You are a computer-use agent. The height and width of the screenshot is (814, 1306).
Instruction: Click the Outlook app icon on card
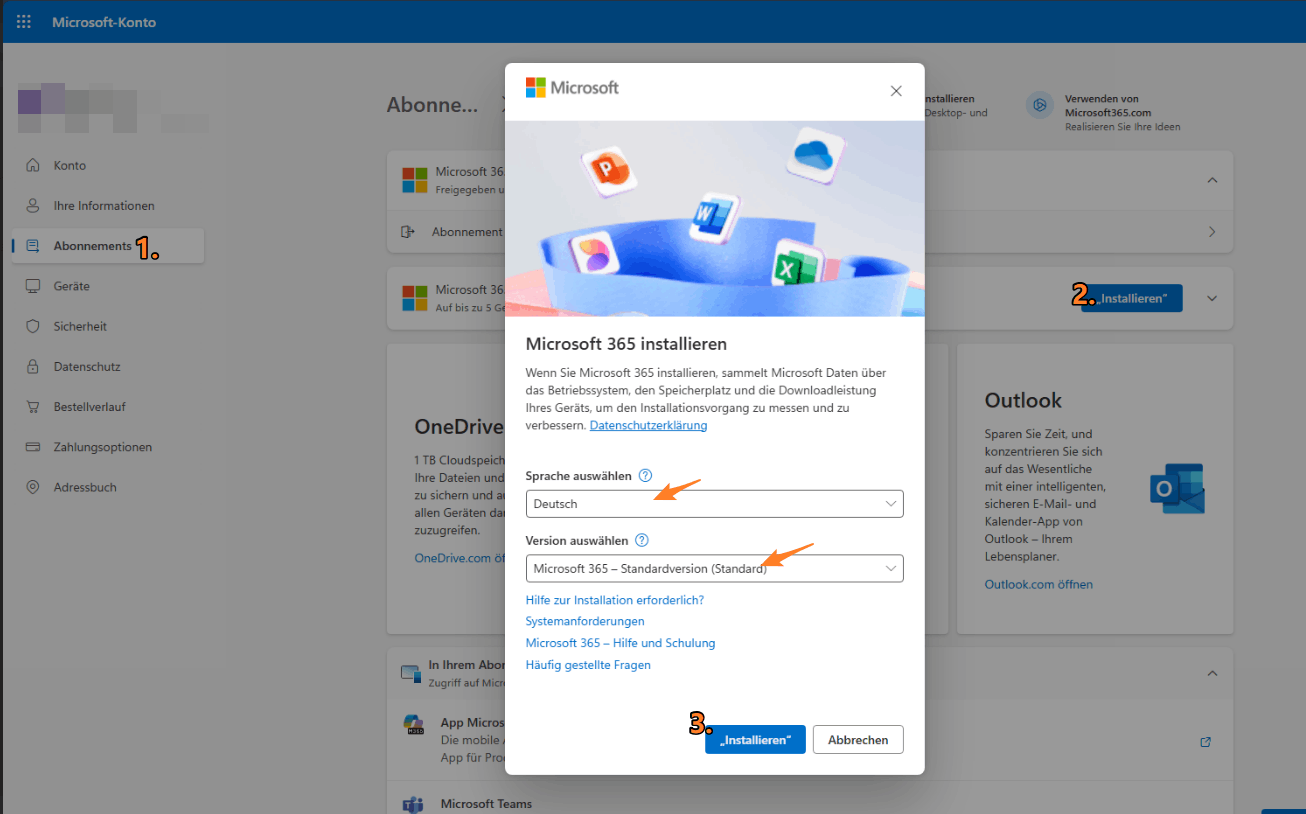point(1177,489)
